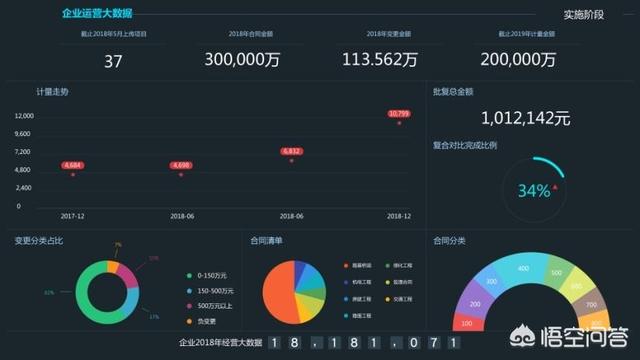This screenshot has height=360, width=640.
Task: Click the 实施阶段 label
Action: tap(583, 15)
